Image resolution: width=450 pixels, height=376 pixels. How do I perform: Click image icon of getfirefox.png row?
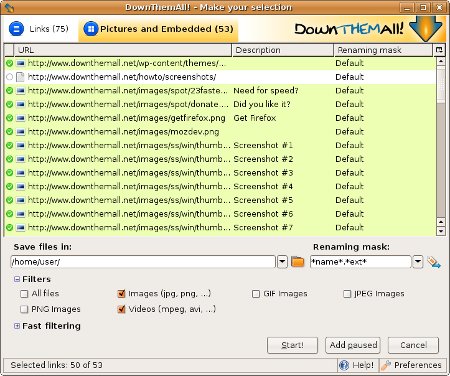click(x=21, y=118)
